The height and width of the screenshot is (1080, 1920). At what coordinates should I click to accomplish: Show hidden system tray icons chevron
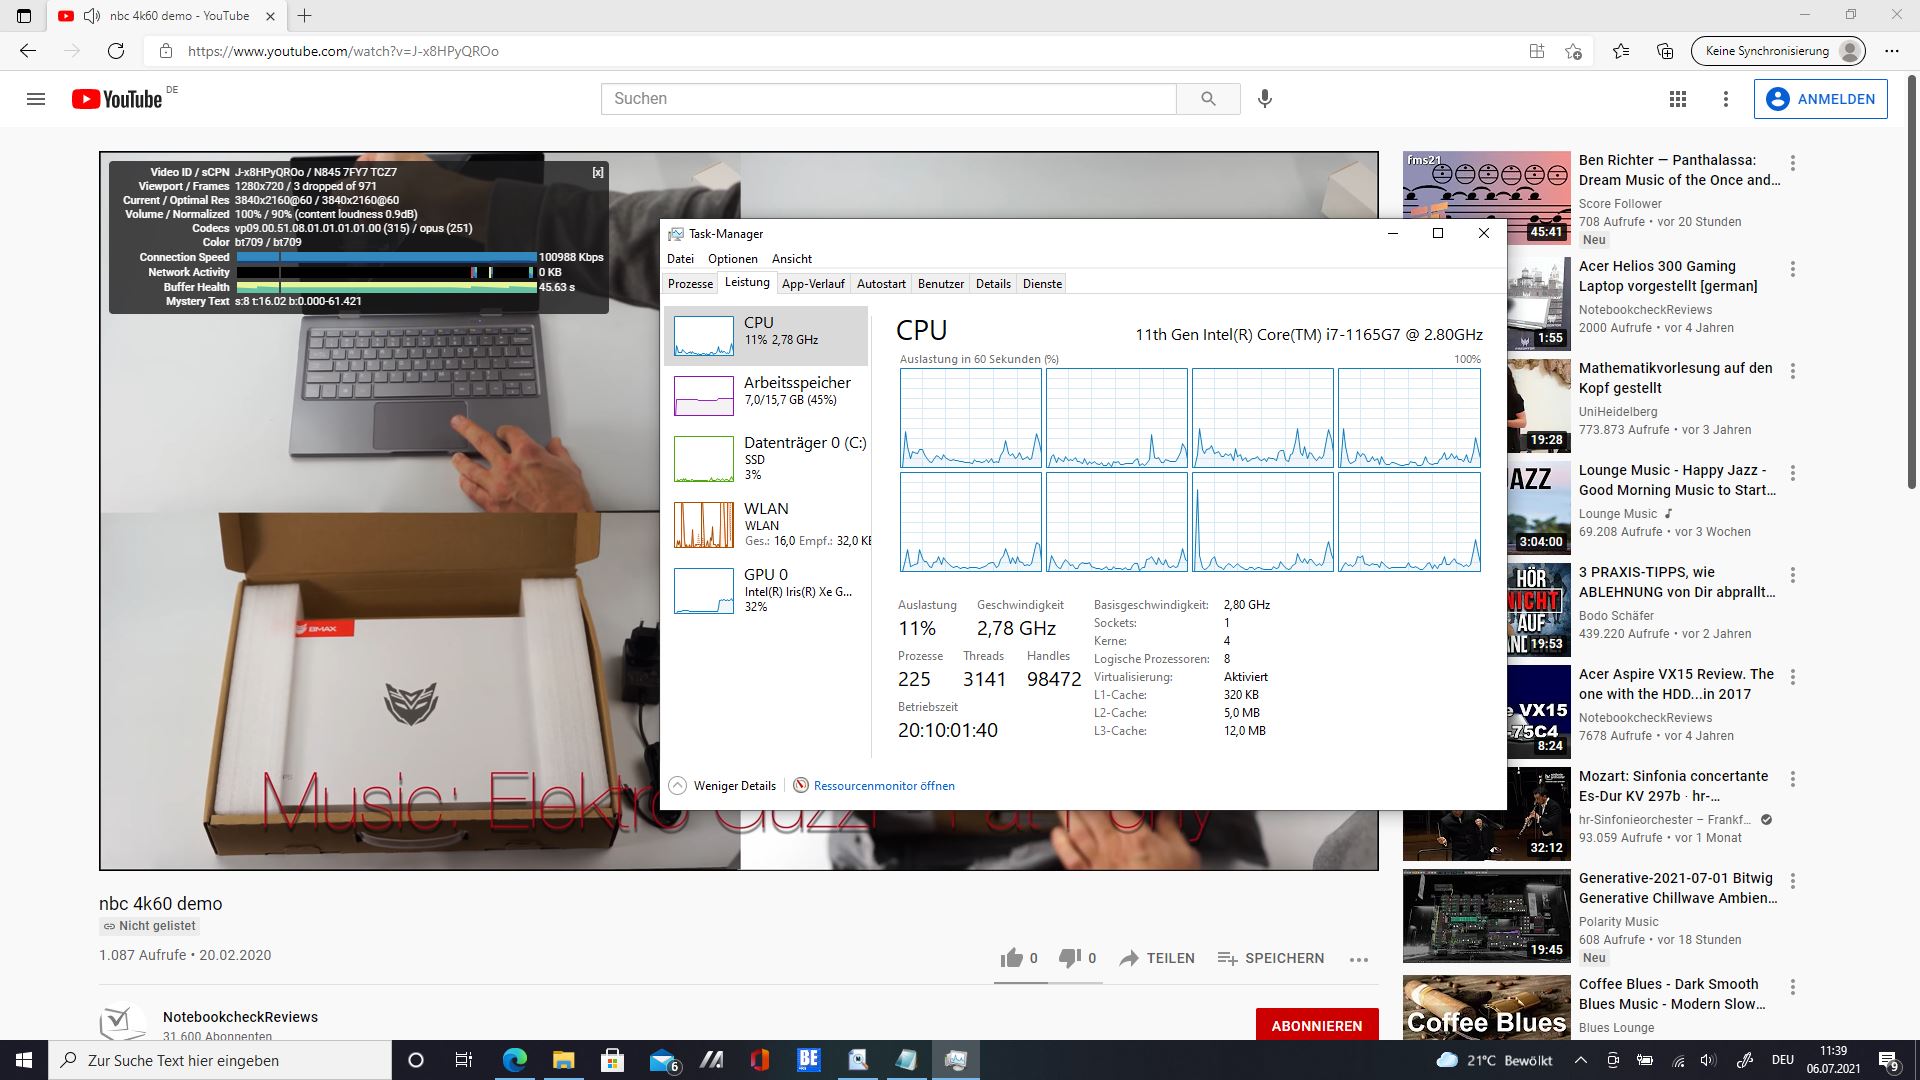(x=1580, y=1060)
